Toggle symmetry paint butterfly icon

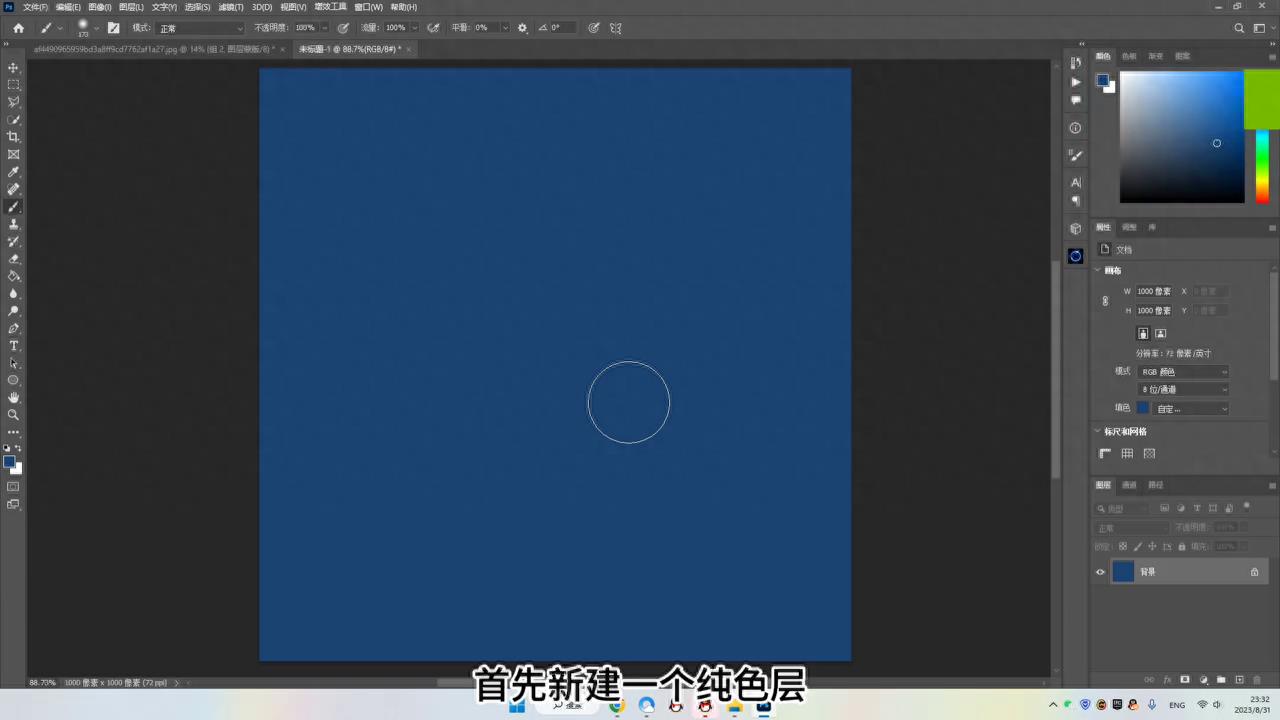tap(616, 28)
